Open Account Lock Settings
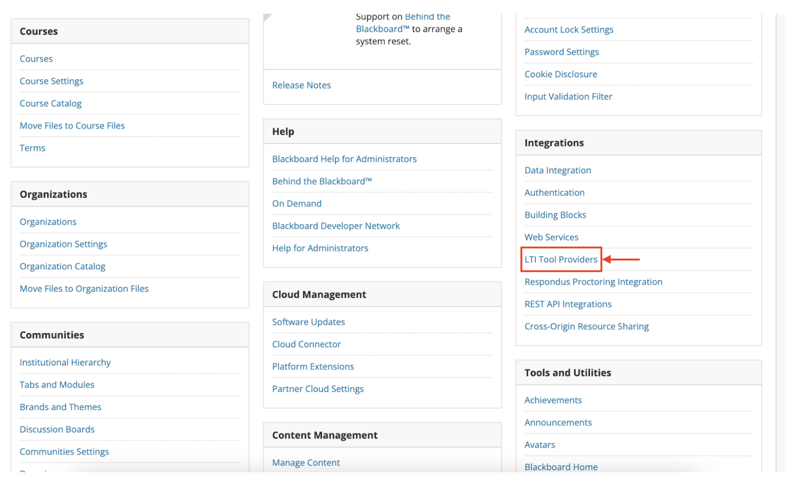The width and height of the screenshot is (792, 477). click(x=569, y=29)
